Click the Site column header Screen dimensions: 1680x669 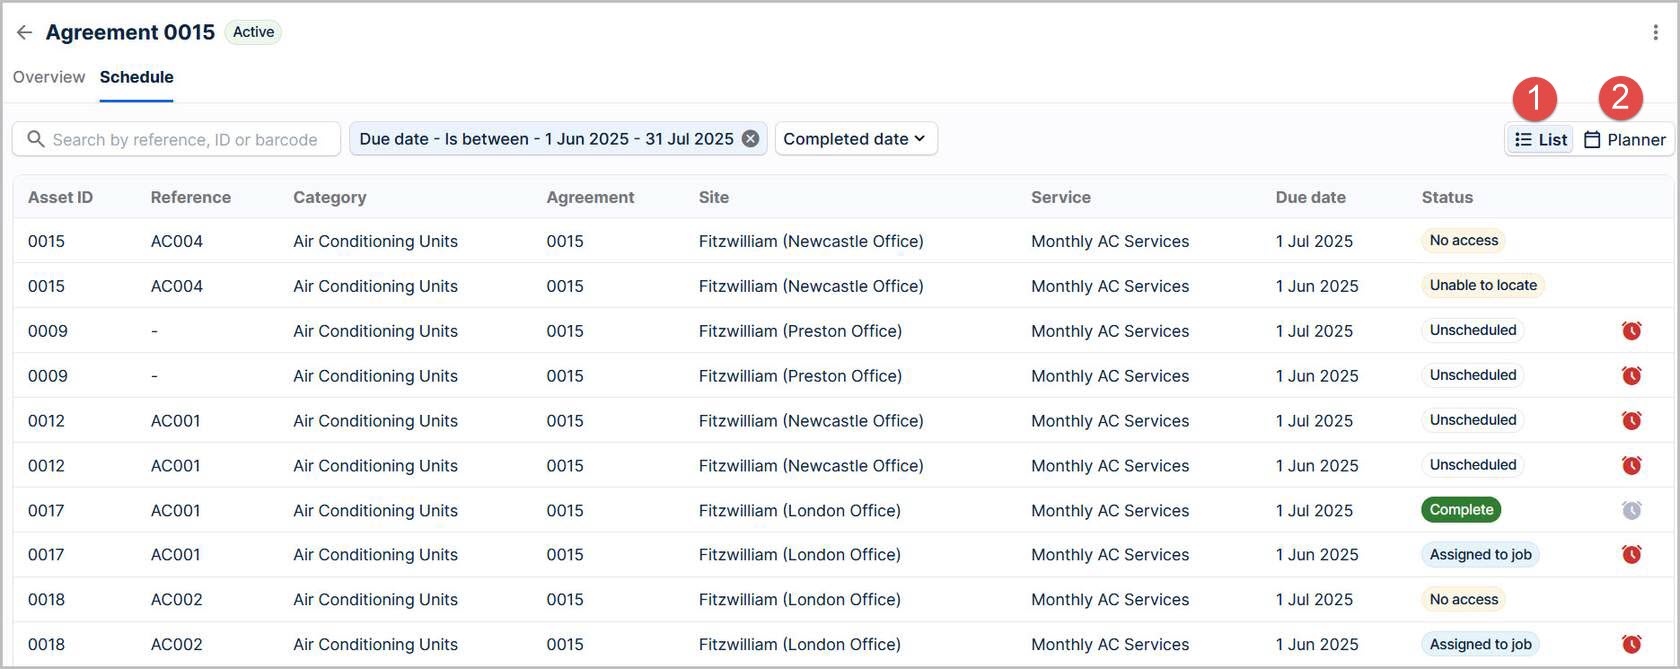[714, 197]
